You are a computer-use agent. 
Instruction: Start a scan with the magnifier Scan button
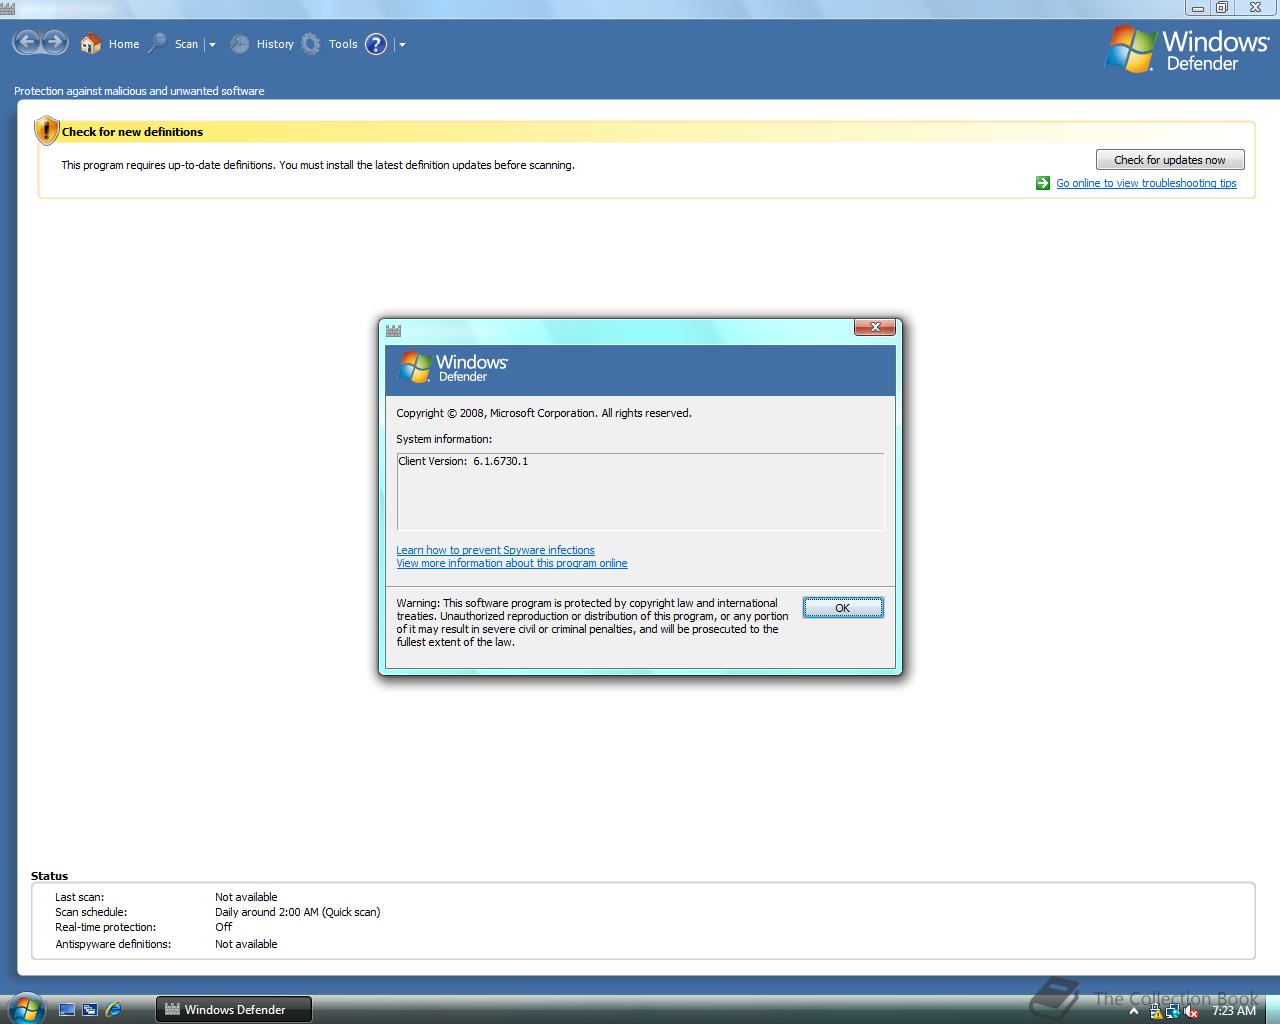click(x=174, y=44)
